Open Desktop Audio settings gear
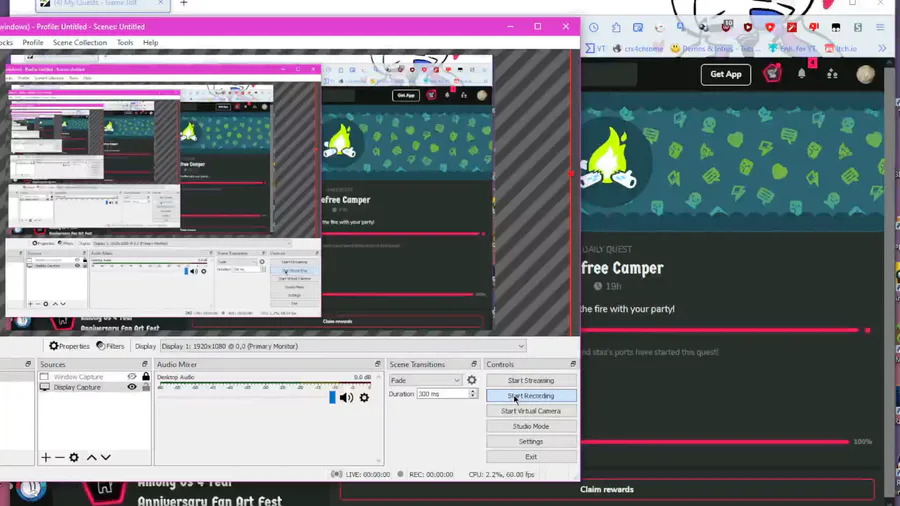Image resolution: width=900 pixels, height=506 pixels. coord(364,398)
